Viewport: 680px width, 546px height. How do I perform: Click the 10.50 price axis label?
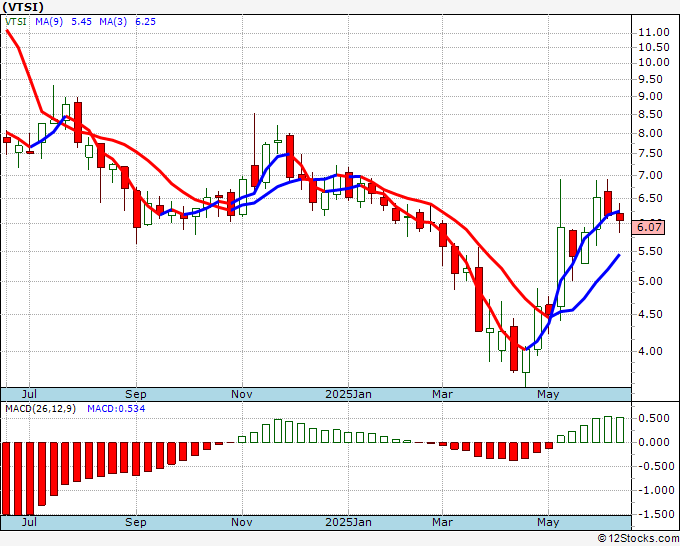pyautogui.click(x=654, y=47)
